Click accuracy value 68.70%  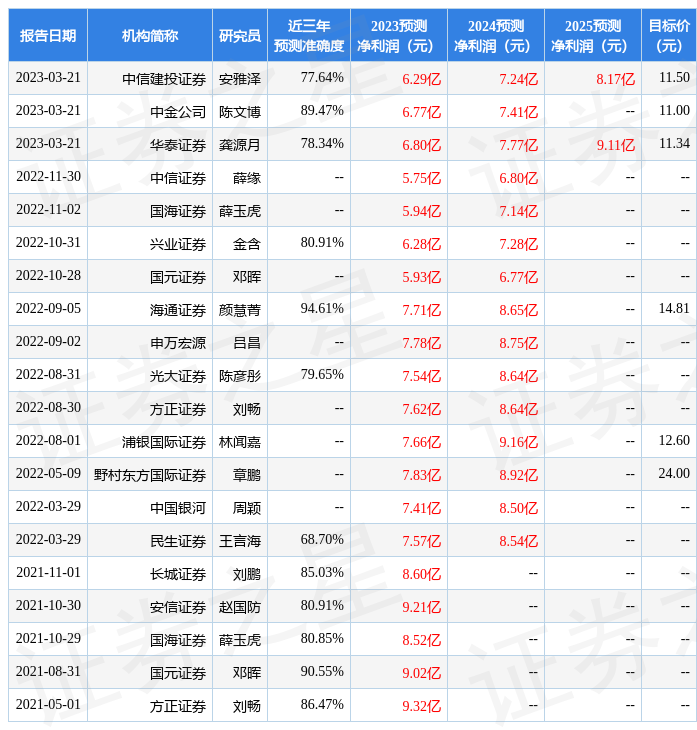(322, 540)
